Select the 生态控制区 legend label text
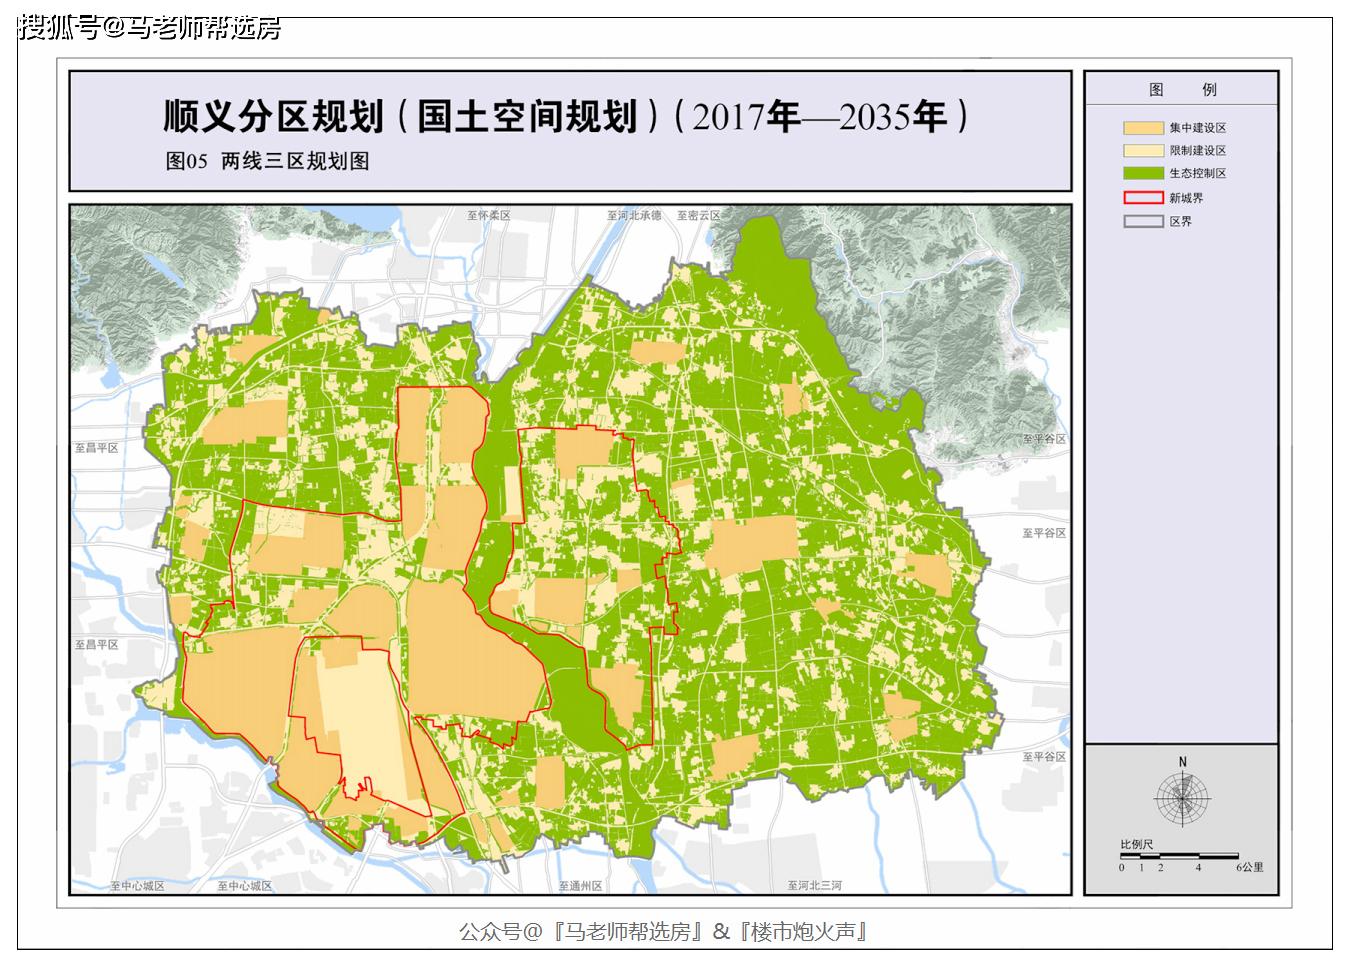The width and height of the screenshot is (1349, 966). [x=1198, y=173]
